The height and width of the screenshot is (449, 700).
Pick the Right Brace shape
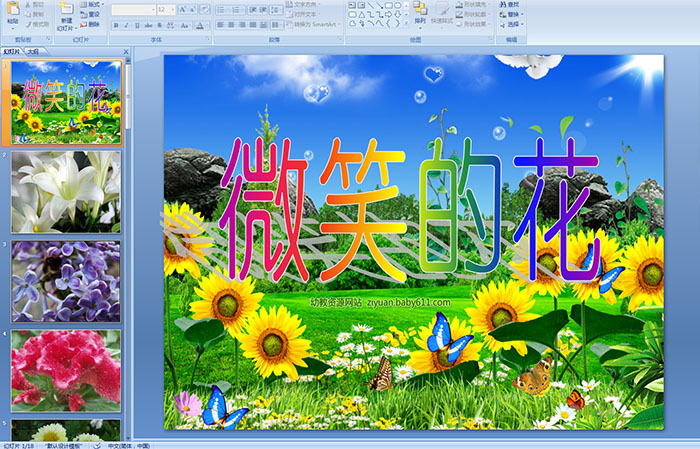click(x=398, y=23)
